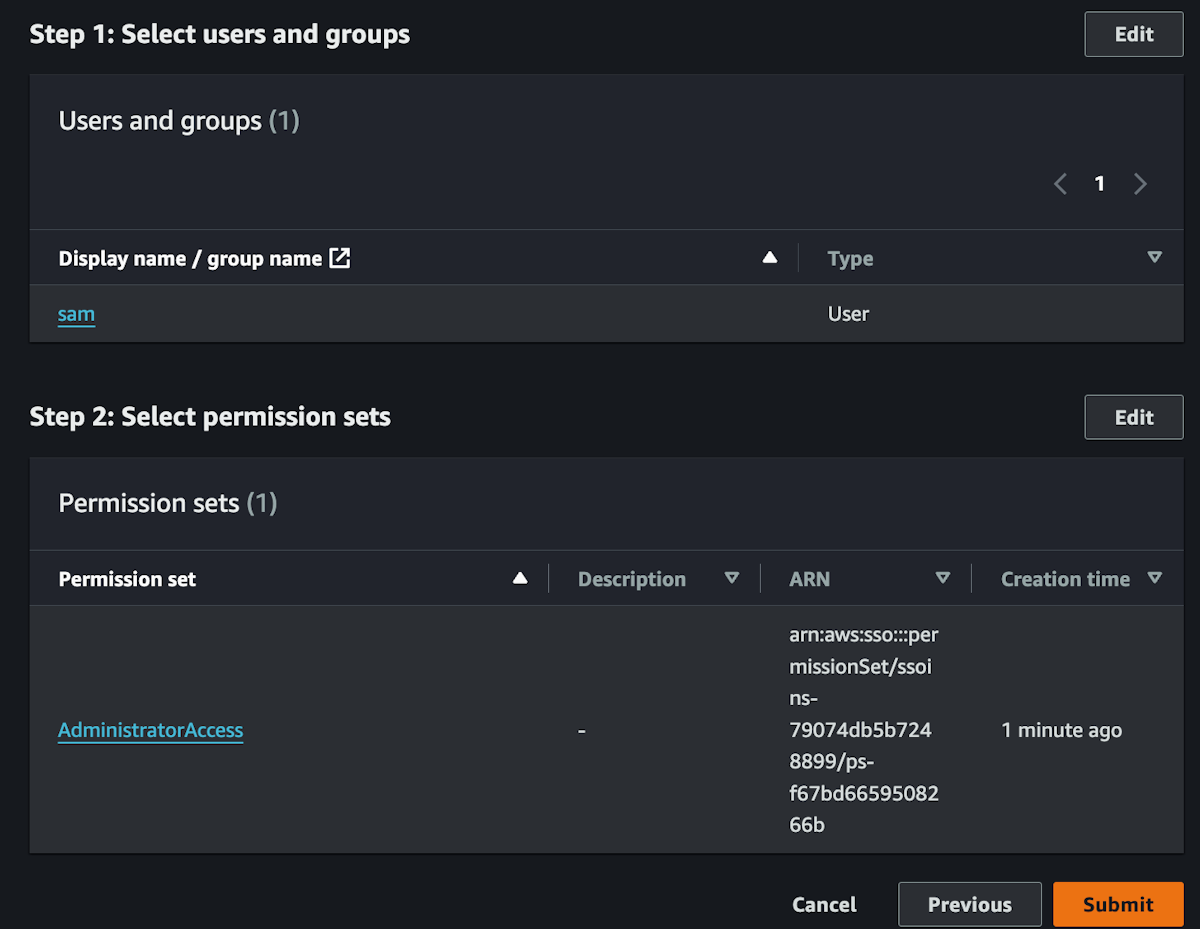
Task: Select the ARN value of AdministratorAccess
Action: (x=864, y=730)
